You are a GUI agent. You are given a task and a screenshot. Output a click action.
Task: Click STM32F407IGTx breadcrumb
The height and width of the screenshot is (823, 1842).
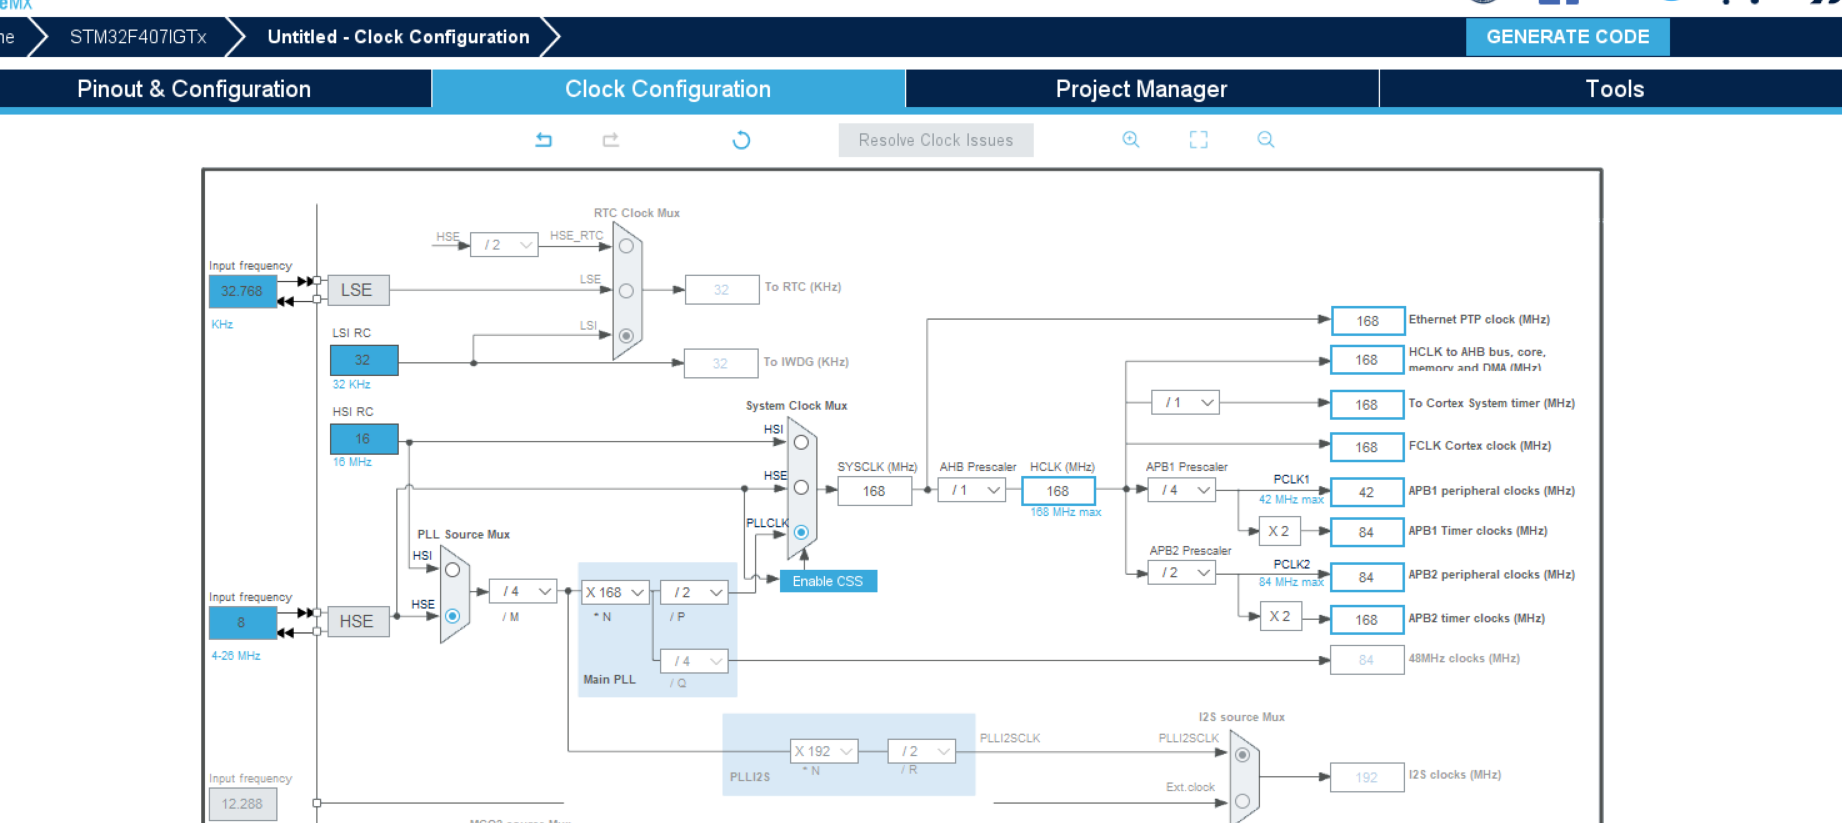138,37
